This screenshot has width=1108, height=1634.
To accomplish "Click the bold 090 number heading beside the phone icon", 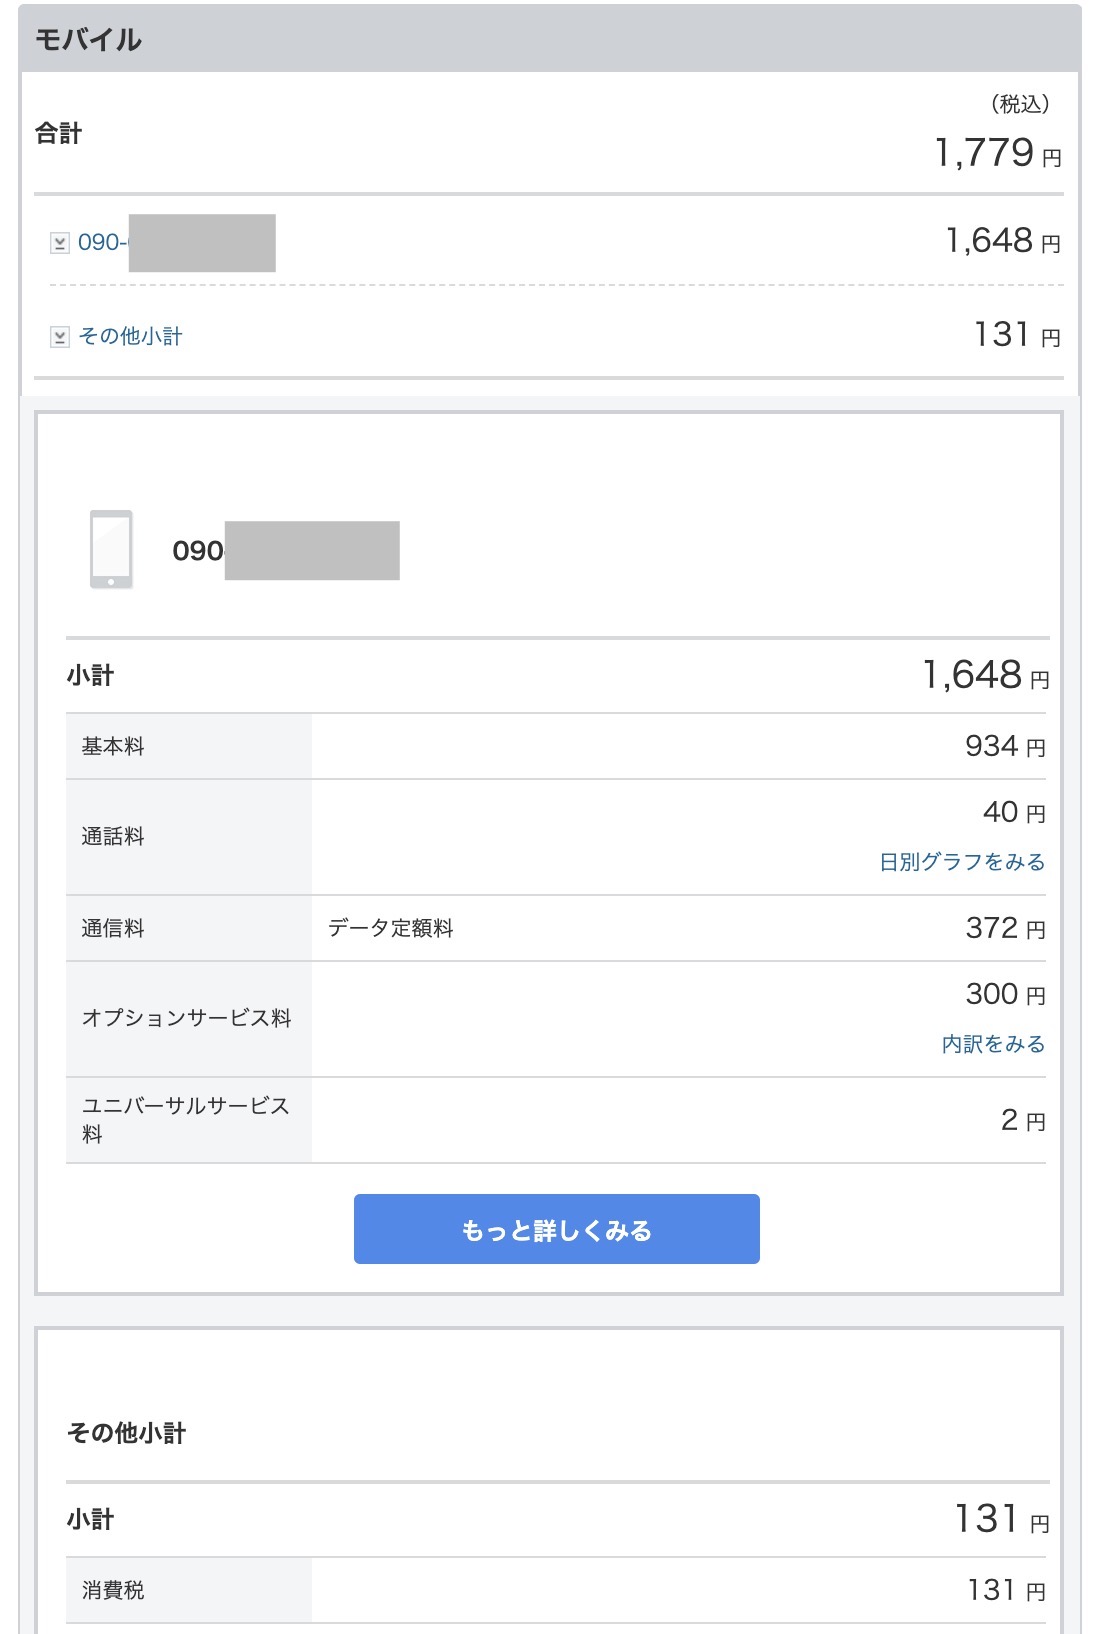I will (x=197, y=551).
